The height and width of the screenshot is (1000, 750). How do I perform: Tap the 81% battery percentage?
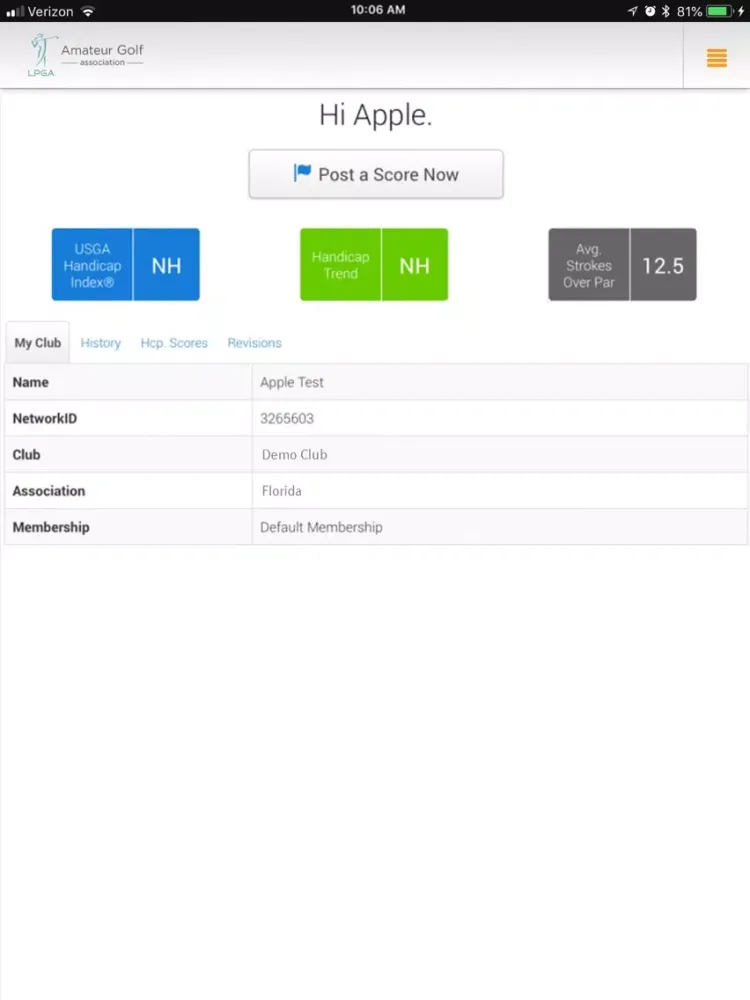[689, 11]
